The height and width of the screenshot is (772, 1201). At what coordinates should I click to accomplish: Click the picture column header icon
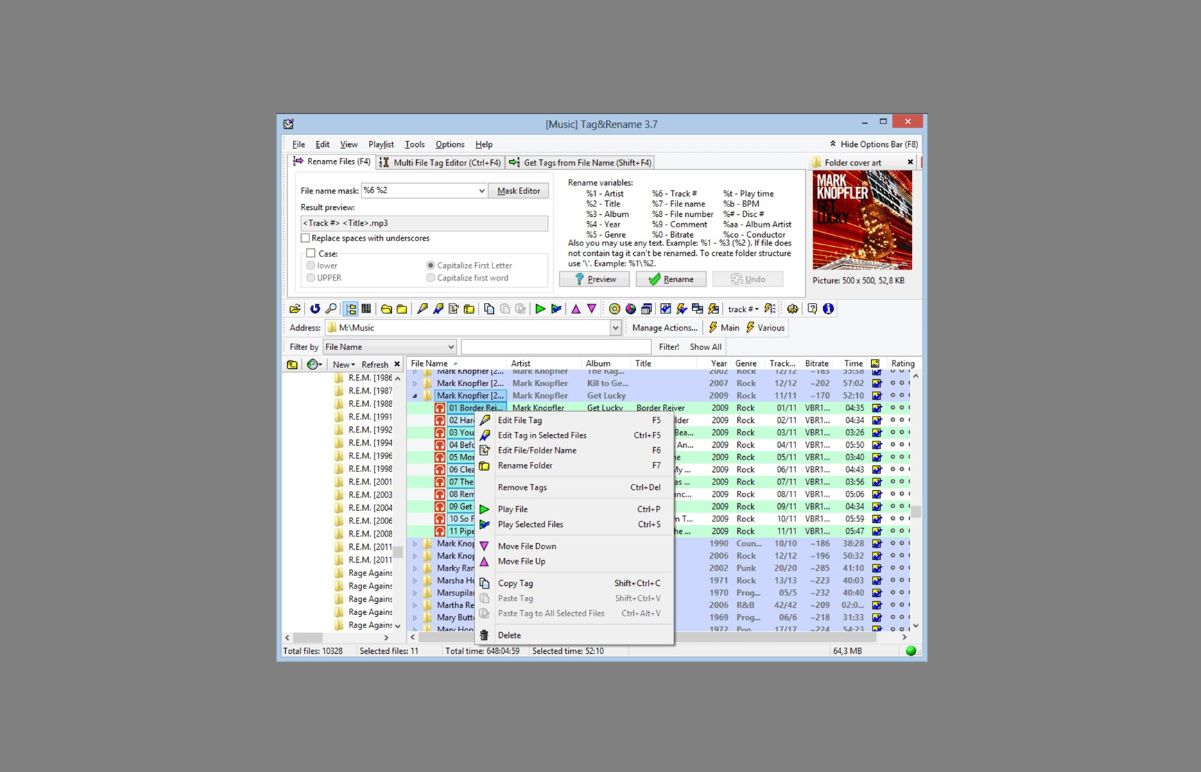(x=875, y=364)
